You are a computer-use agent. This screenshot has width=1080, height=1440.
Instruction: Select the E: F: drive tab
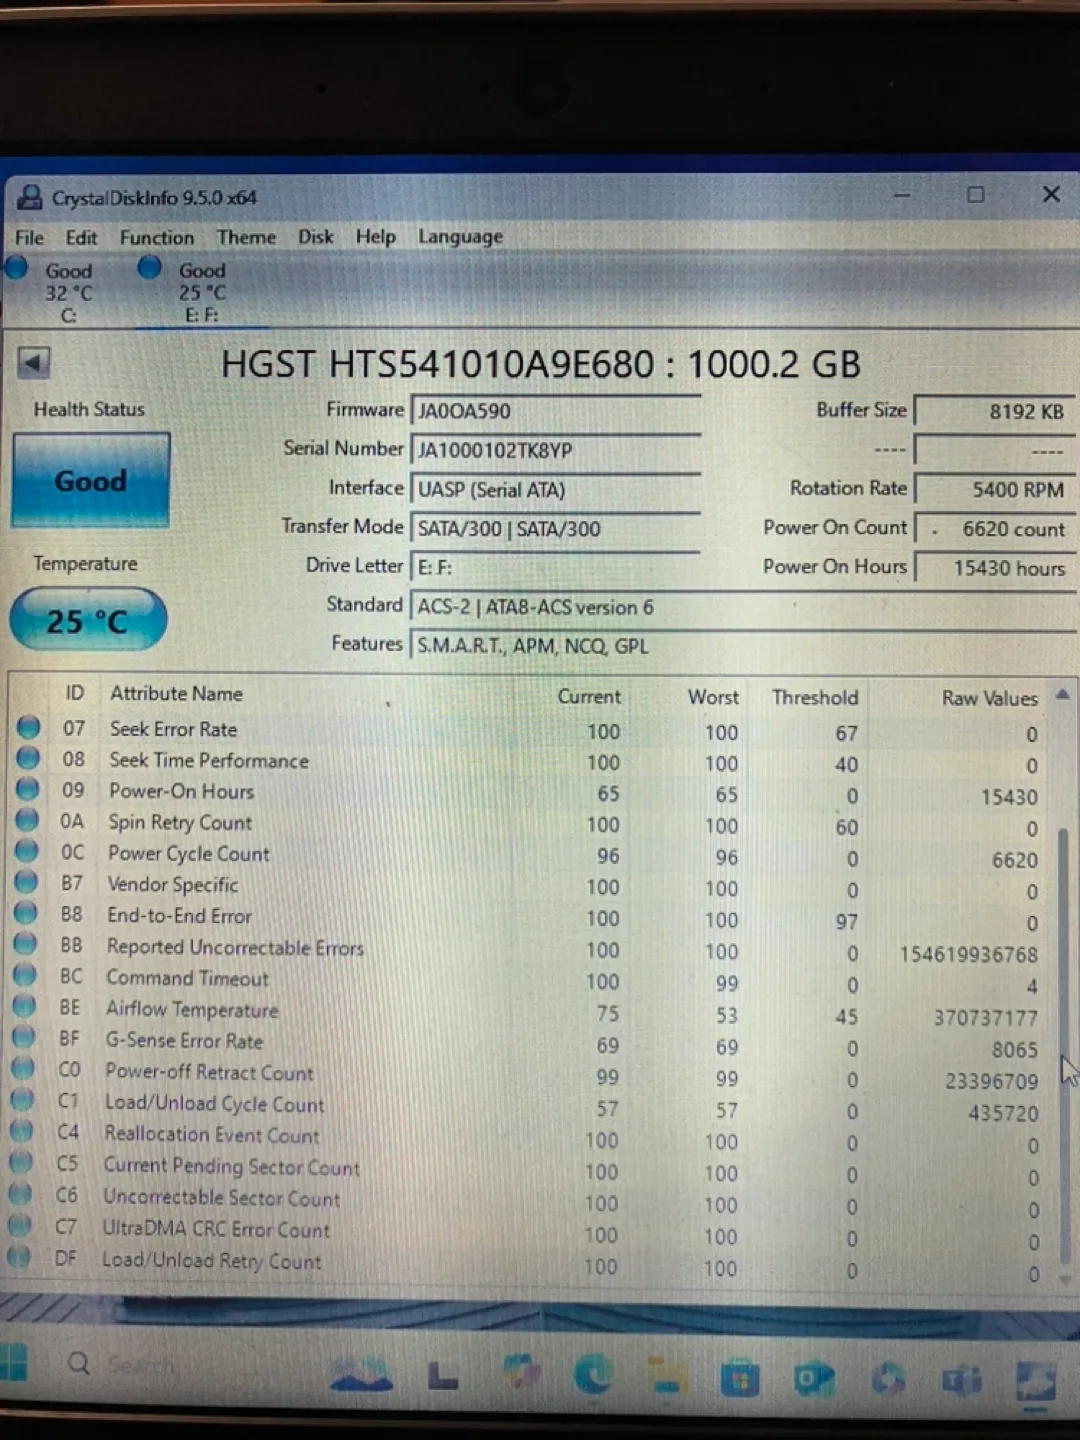[200, 290]
